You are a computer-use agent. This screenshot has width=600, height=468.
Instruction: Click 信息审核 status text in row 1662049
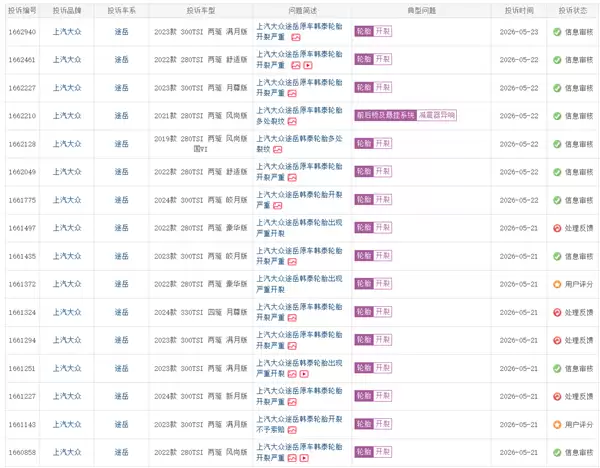(579, 172)
